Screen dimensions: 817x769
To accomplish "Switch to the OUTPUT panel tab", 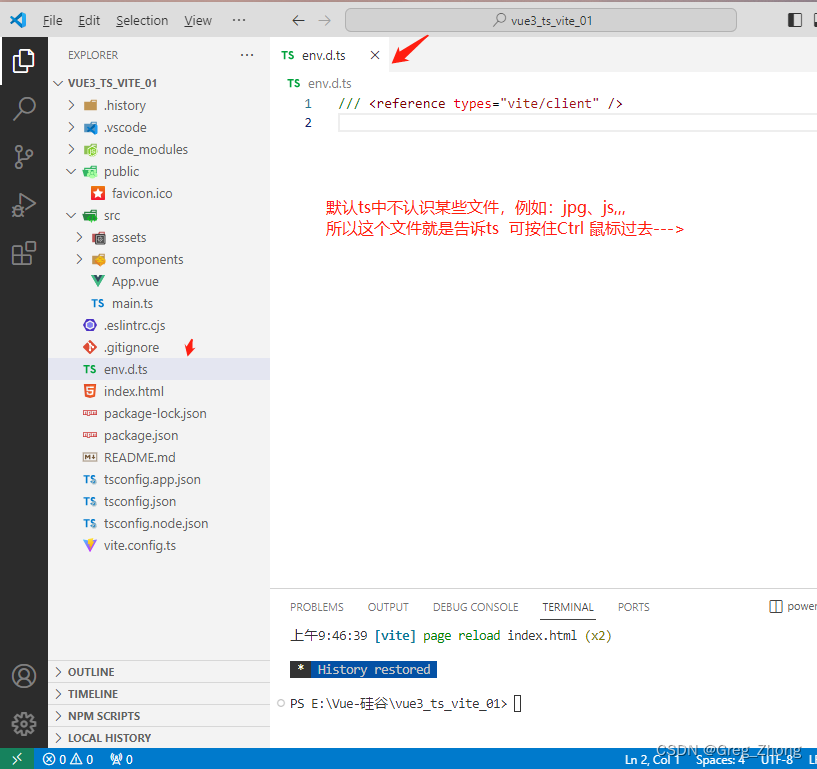I will click(x=388, y=607).
